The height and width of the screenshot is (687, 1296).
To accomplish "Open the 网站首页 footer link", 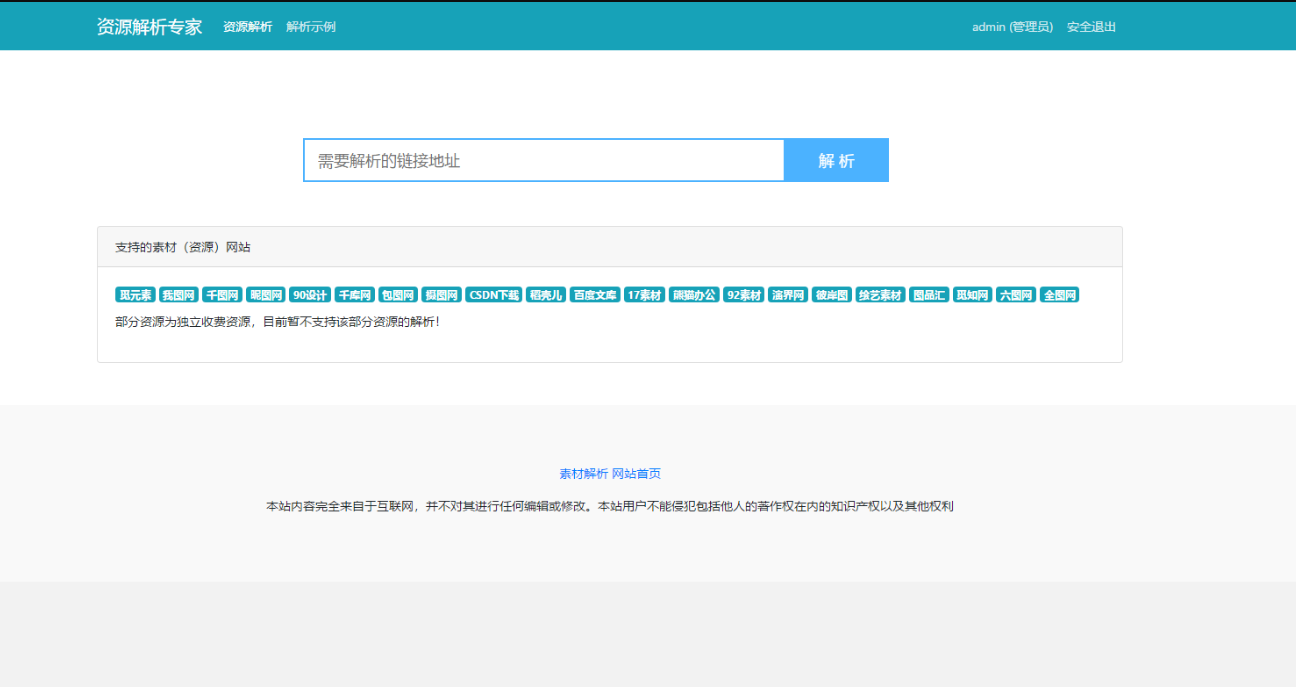I will (x=636, y=473).
